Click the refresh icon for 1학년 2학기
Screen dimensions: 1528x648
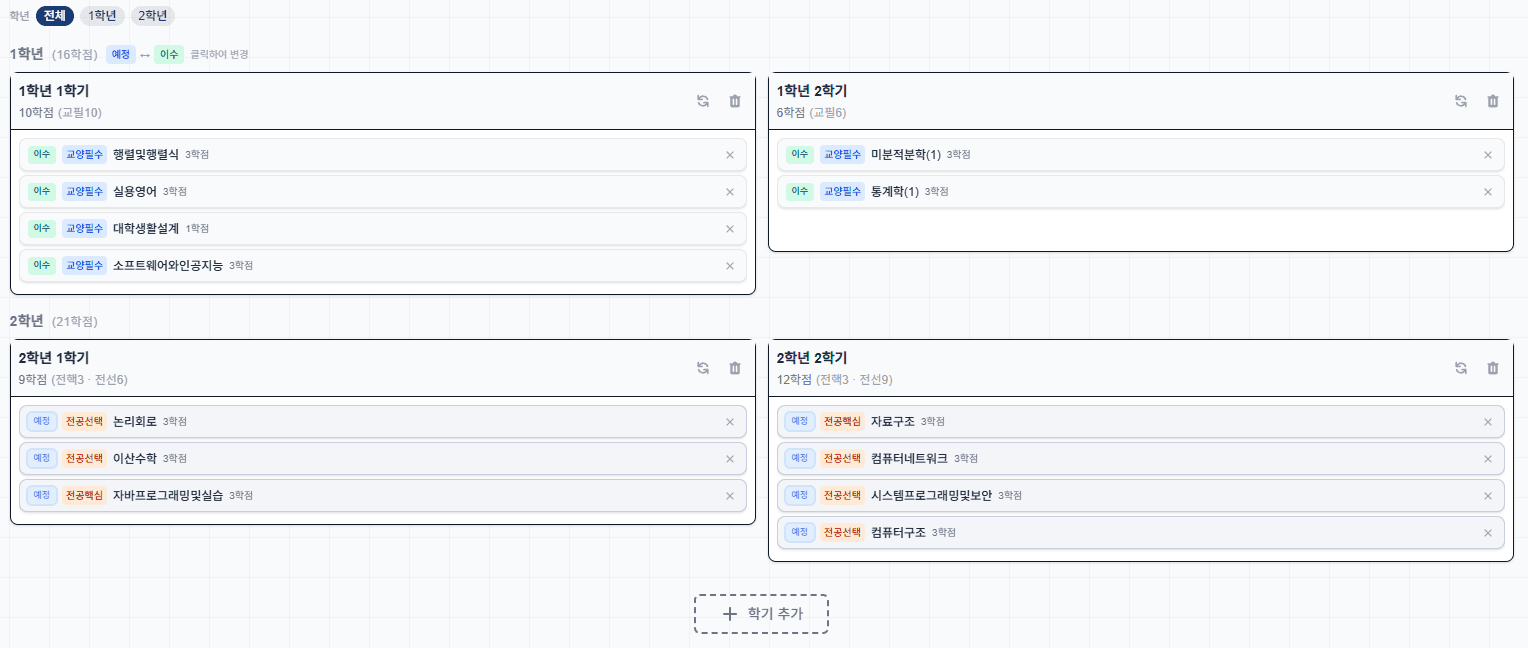tap(1461, 101)
